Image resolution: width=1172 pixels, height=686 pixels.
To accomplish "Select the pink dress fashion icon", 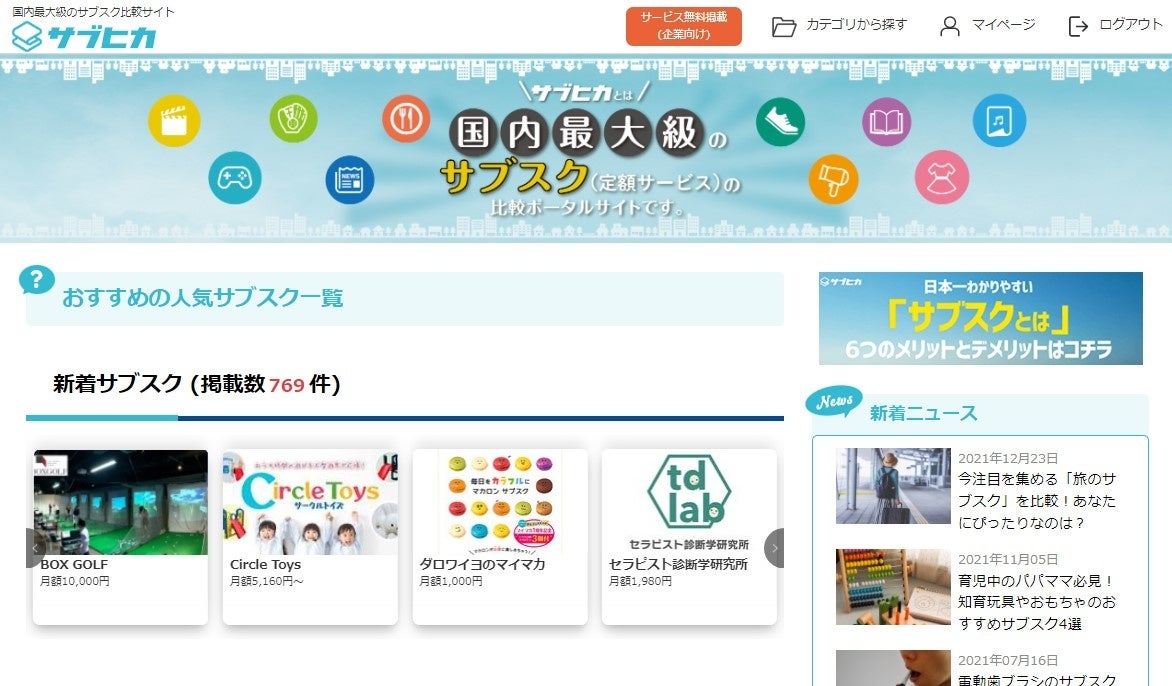I will (941, 177).
